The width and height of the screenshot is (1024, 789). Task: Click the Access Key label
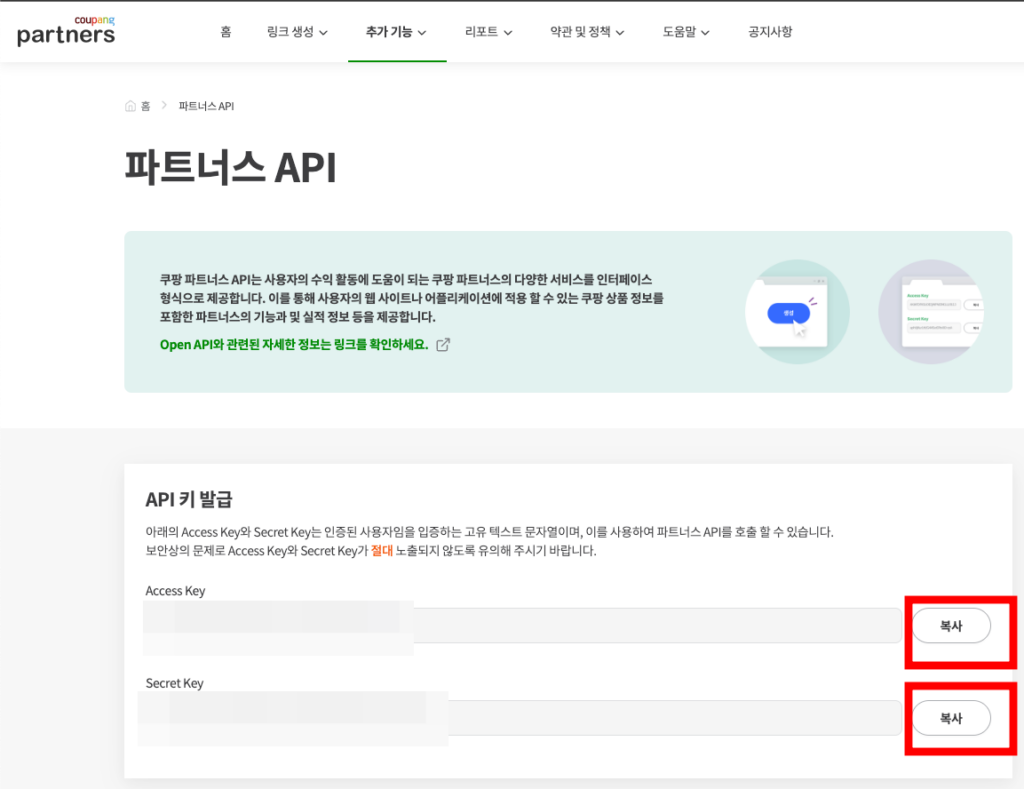click(x=175, y=590)
